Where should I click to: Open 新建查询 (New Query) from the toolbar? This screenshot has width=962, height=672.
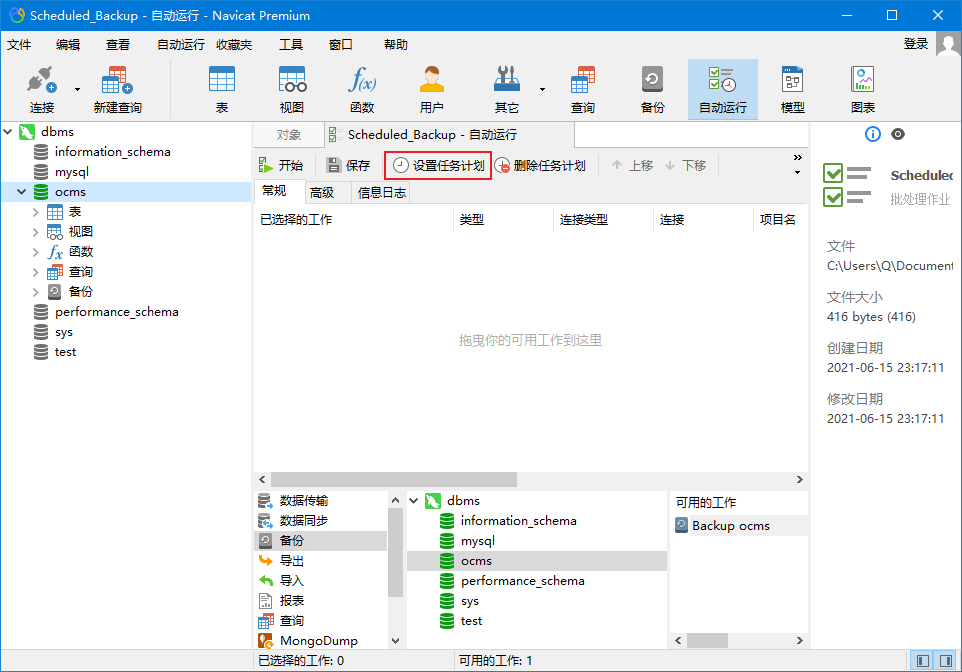tap(117, 88)
